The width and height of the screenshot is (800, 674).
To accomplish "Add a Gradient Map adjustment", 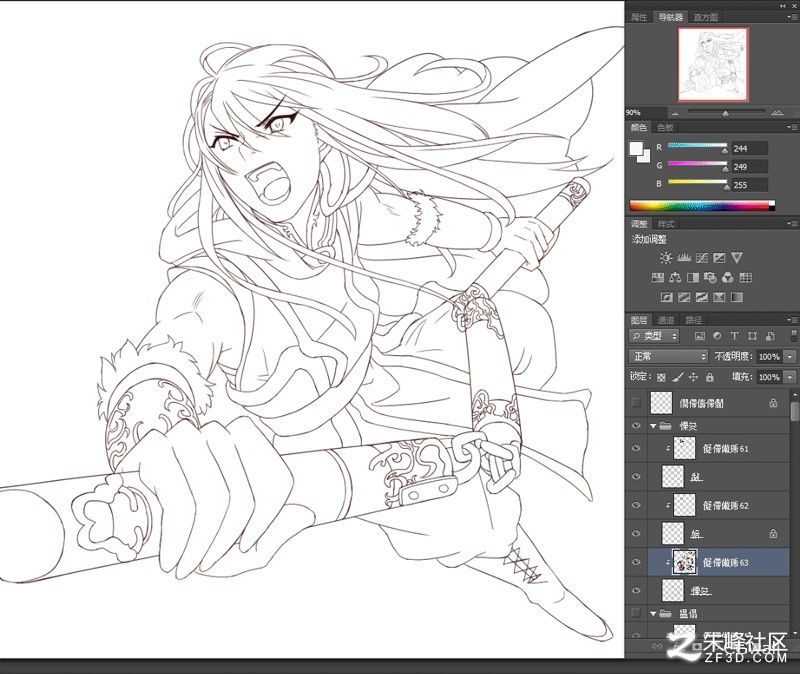I will (737, 297).
